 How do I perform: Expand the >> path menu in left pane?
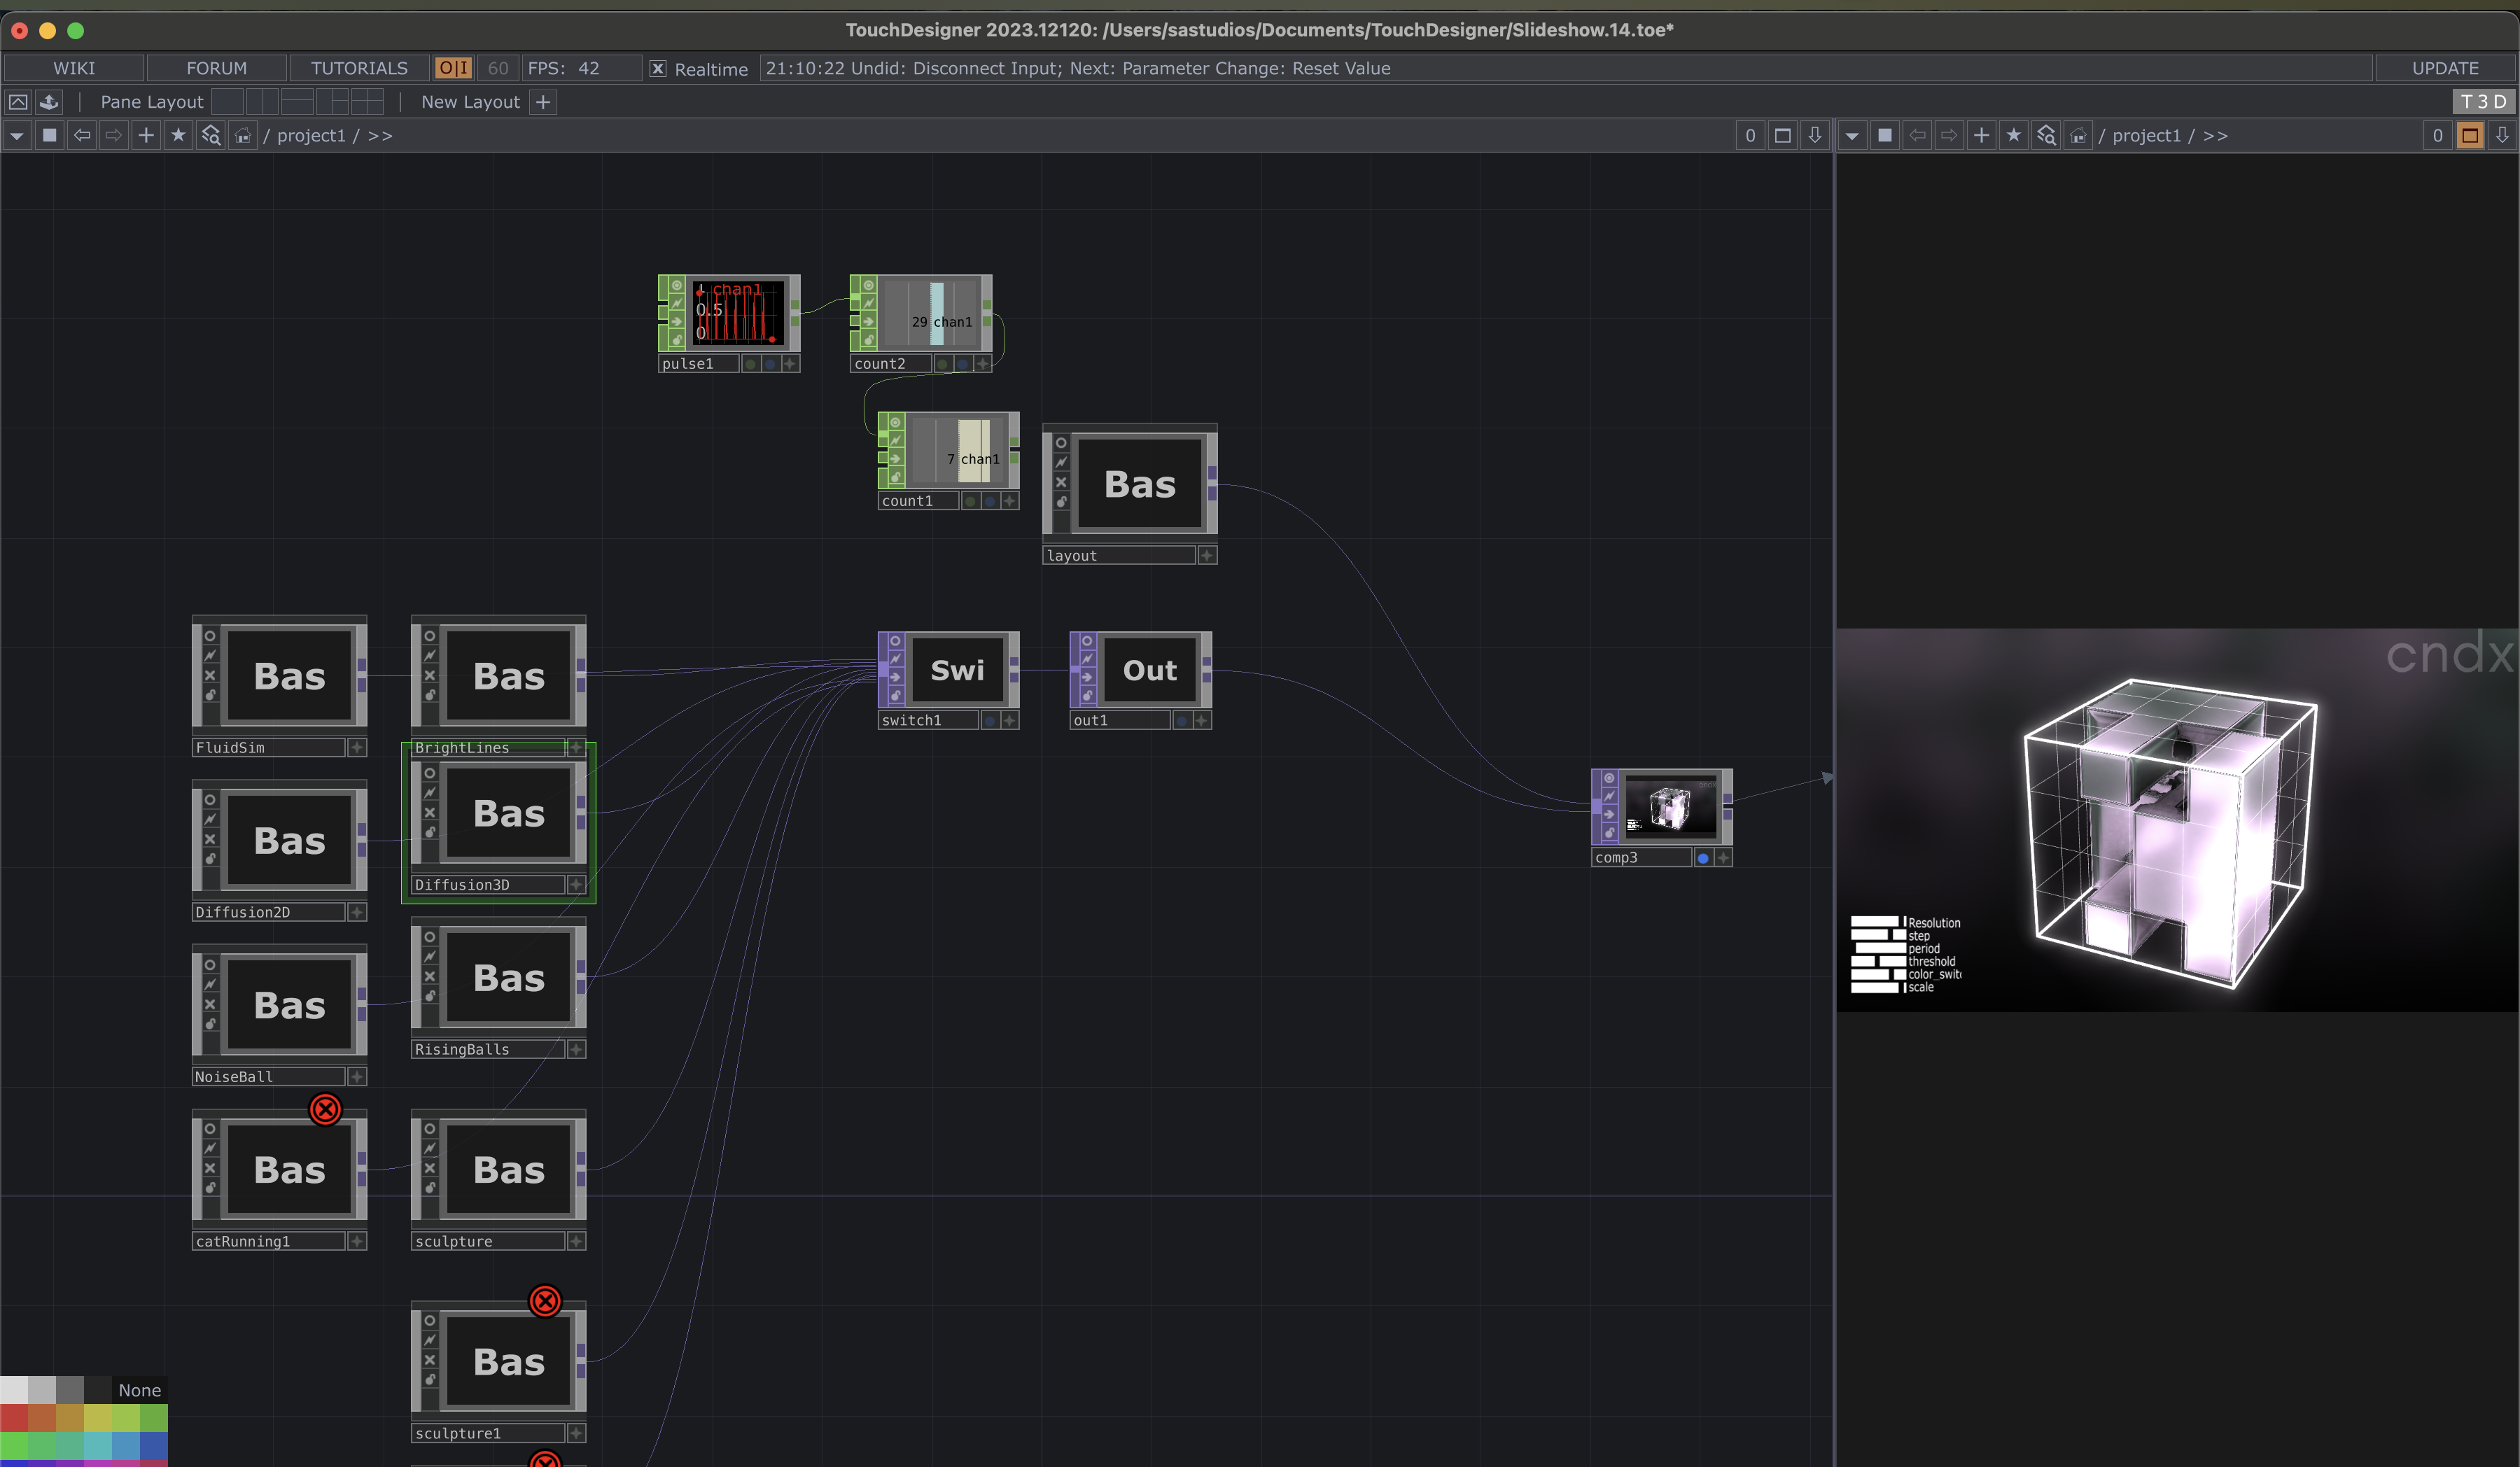(x=380, y=135)
